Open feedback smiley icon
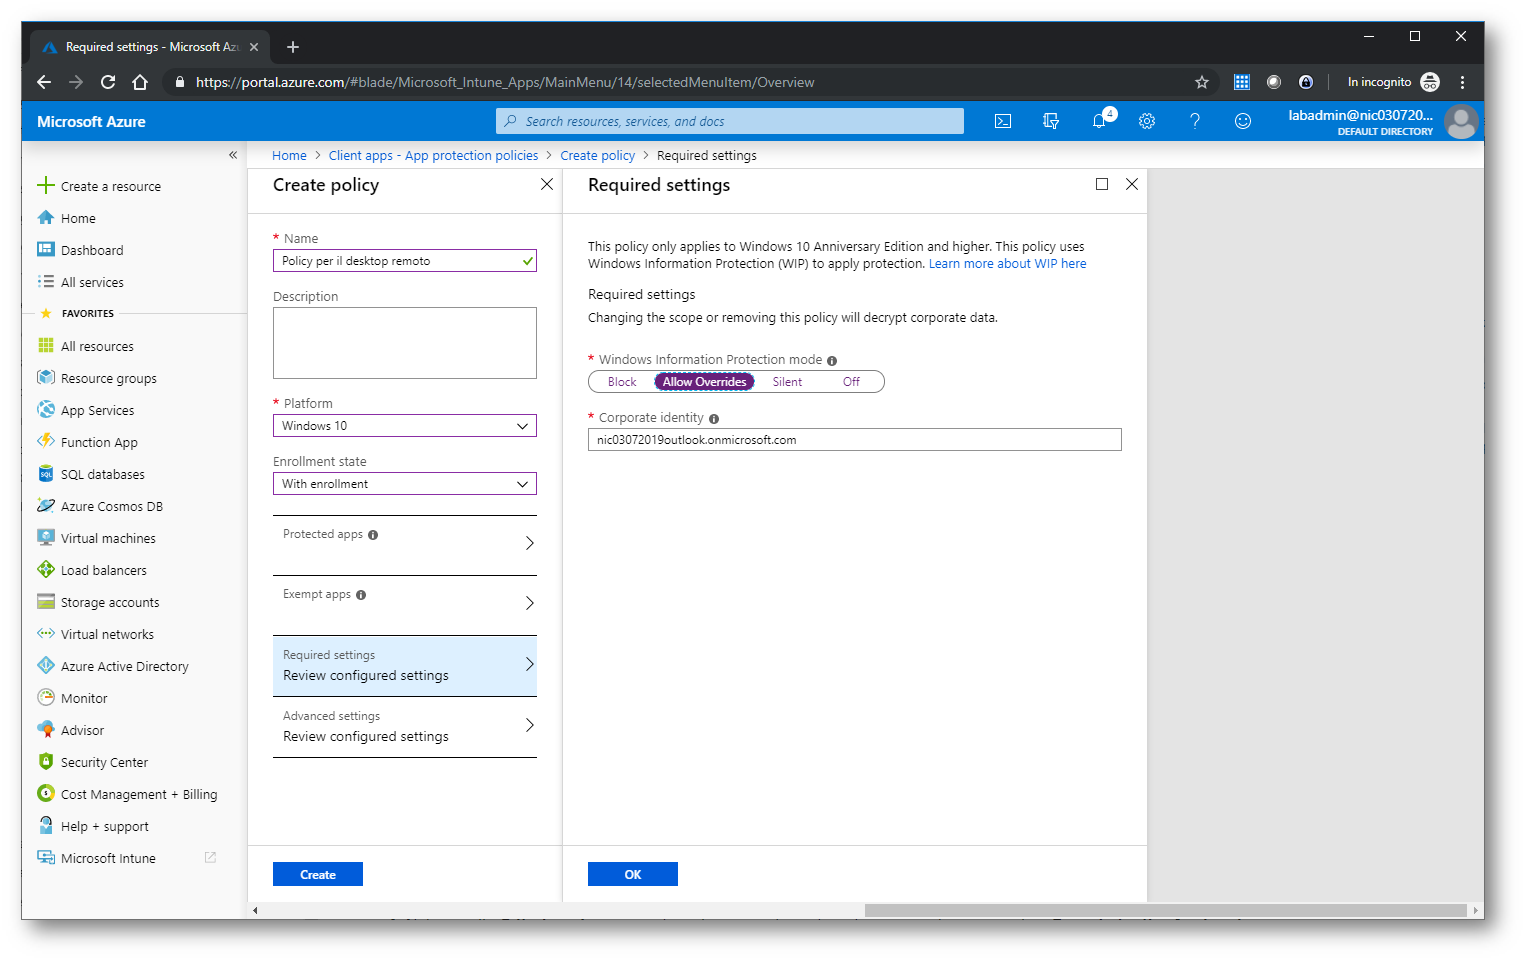 click(x=1243, y=121)
